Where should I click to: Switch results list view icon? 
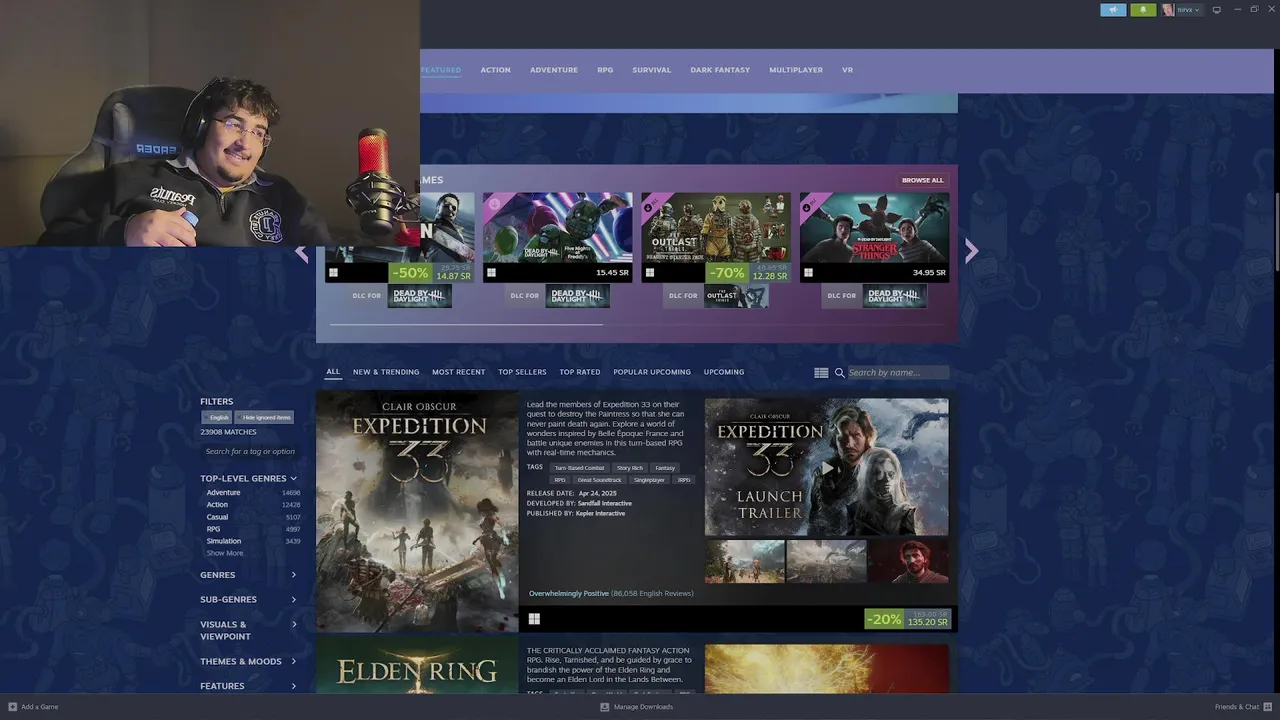point(821,372)
